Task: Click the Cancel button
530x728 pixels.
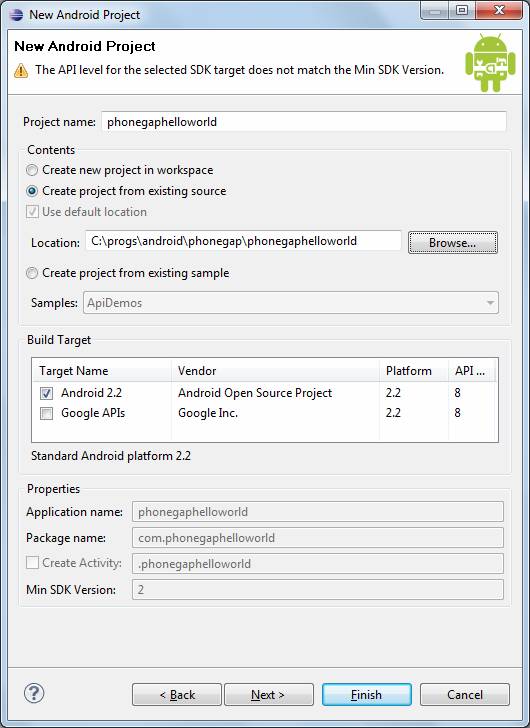Action: pos(465,695)
